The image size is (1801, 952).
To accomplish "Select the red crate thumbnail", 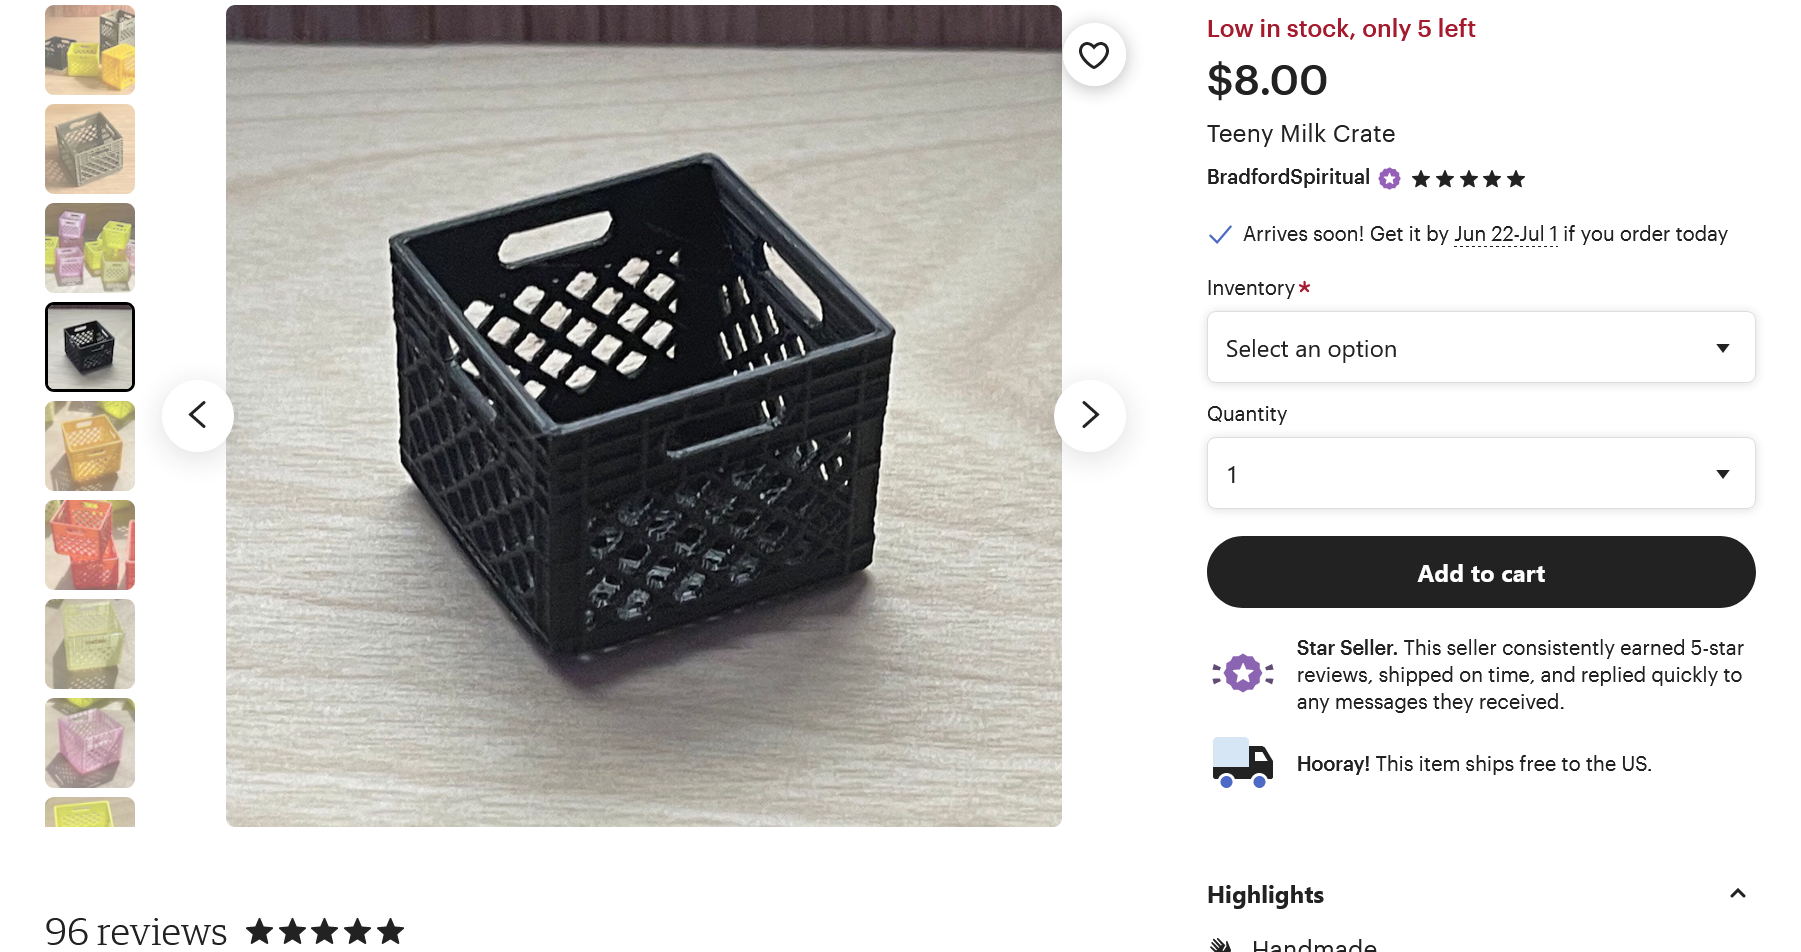I will [x=90, y=545].
